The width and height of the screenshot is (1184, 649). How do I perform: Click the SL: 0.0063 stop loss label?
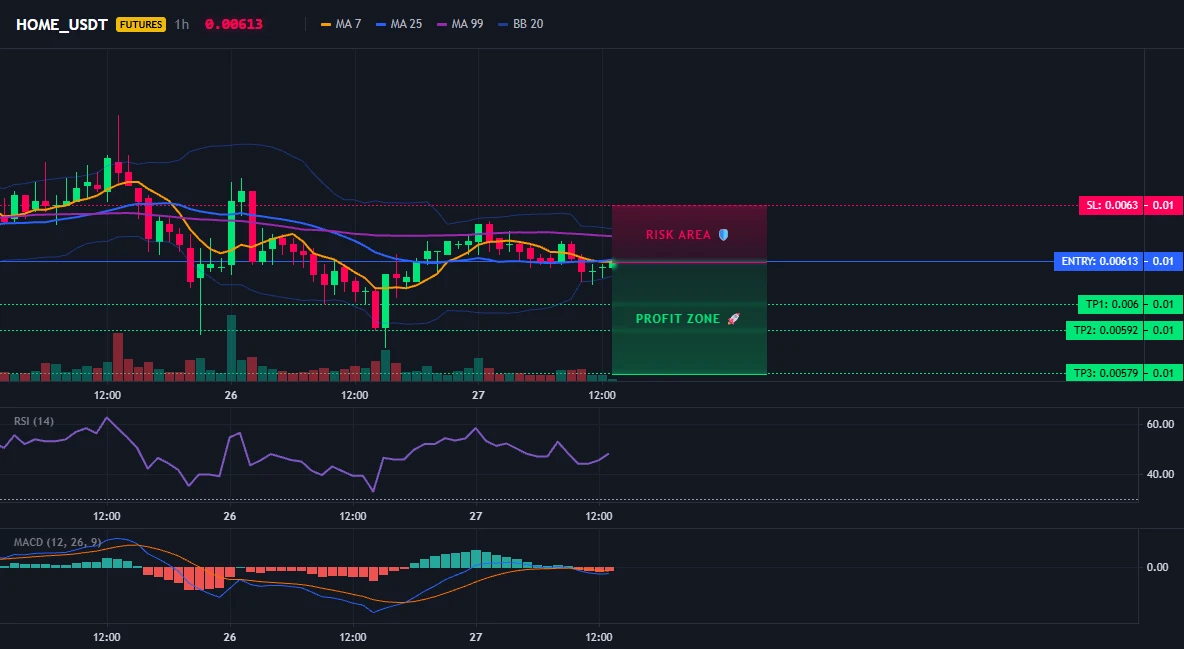1112,206
